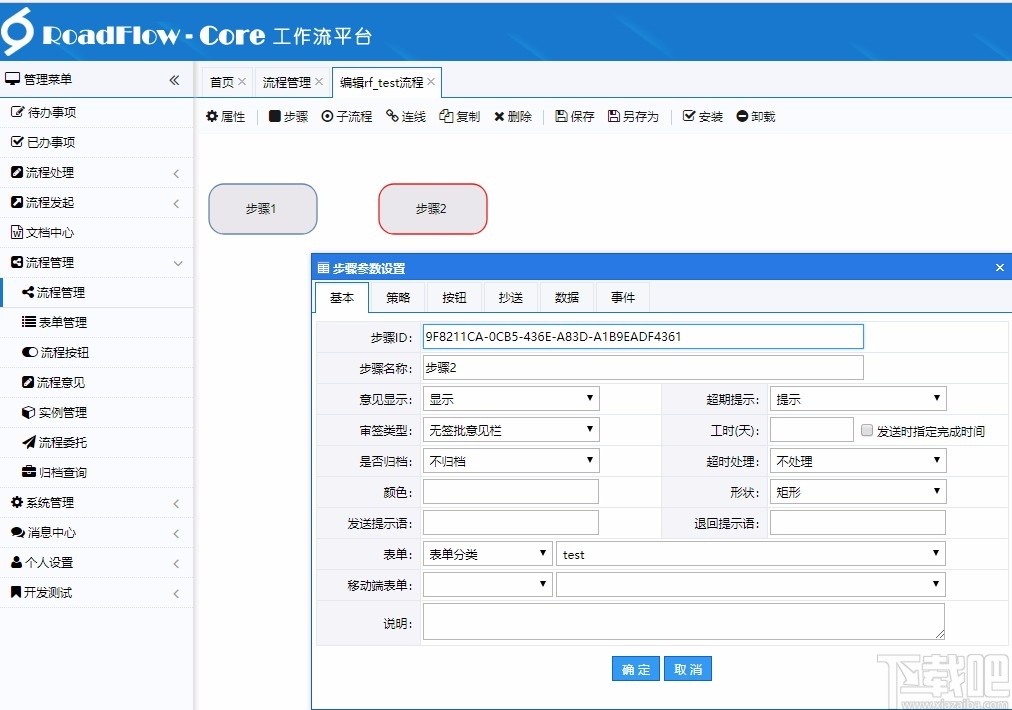Select the 连线 (Connect line) tool
1012x710 pixels.
(405, 116)
